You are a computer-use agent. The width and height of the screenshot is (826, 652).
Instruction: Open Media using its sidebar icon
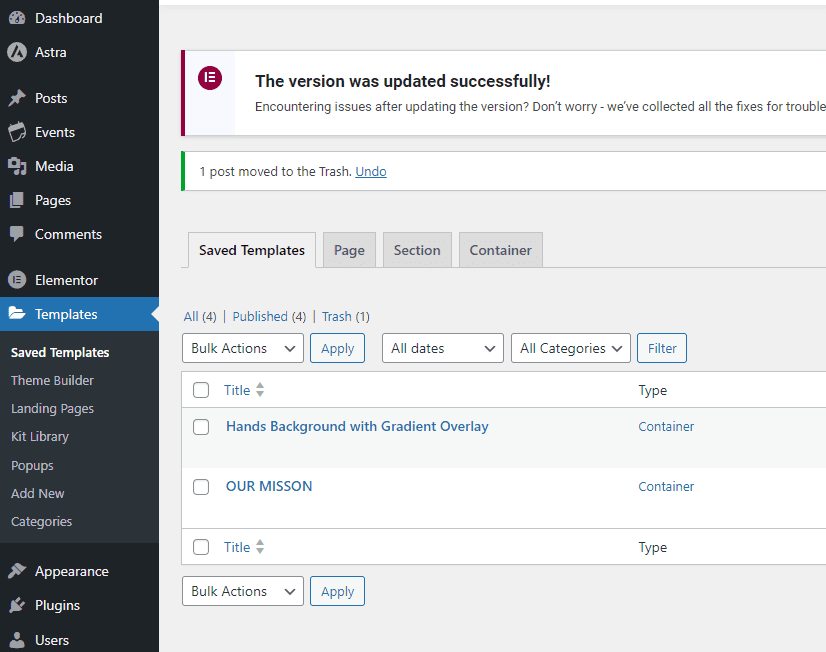click(16, 166)
